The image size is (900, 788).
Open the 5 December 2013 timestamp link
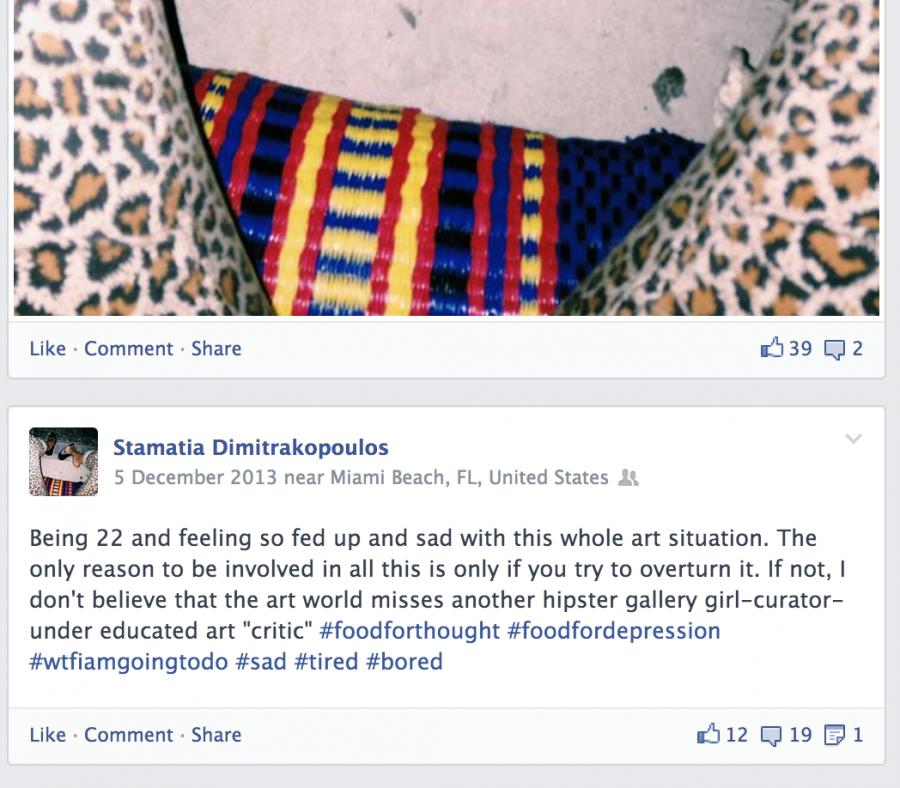pyautogui.click(x=195, y=478)
